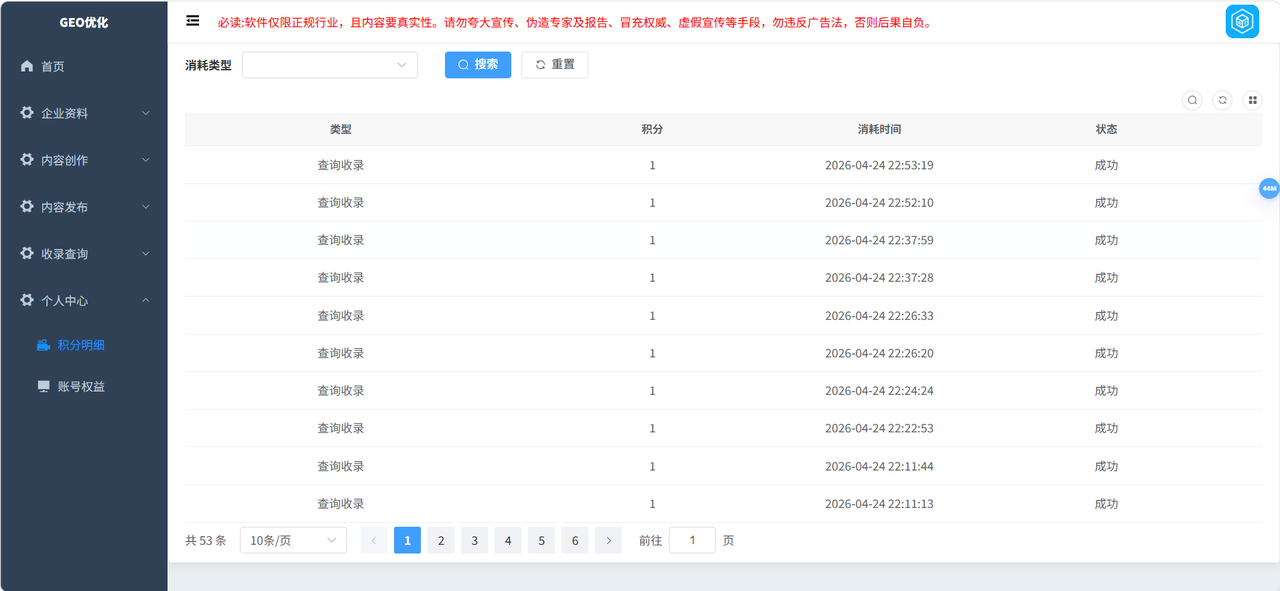Click the timestamp 2026-04-24 22:53:19
Viewport: 1280px width, 591px height.
879,165
